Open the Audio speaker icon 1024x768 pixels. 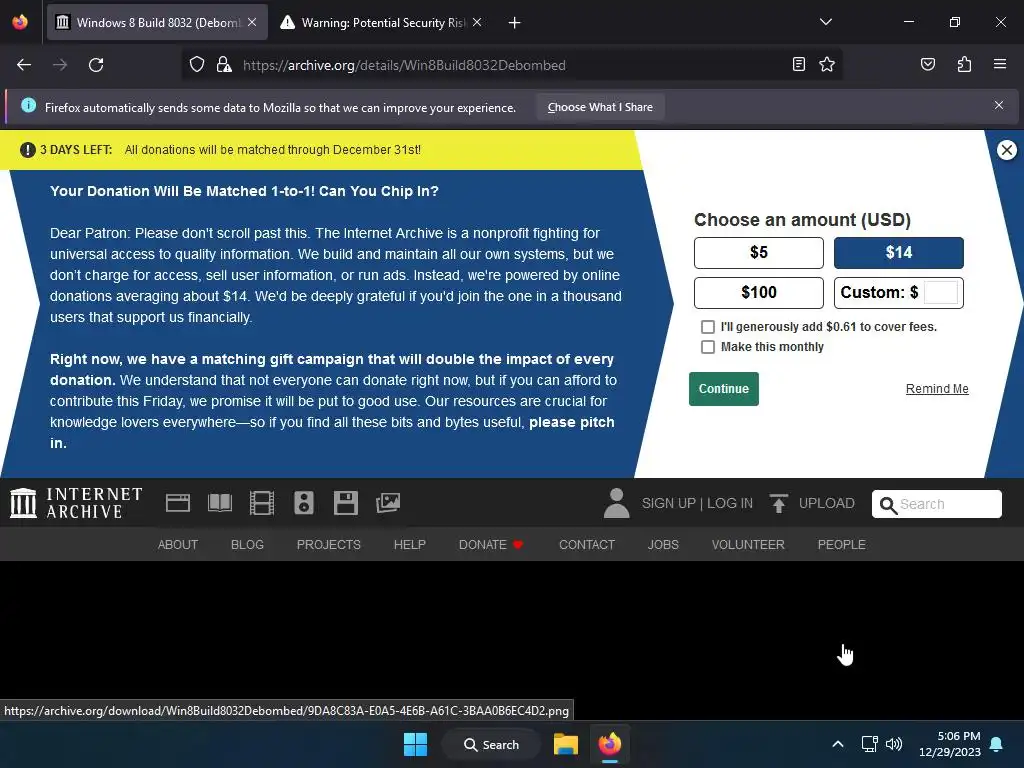(304, 503)
